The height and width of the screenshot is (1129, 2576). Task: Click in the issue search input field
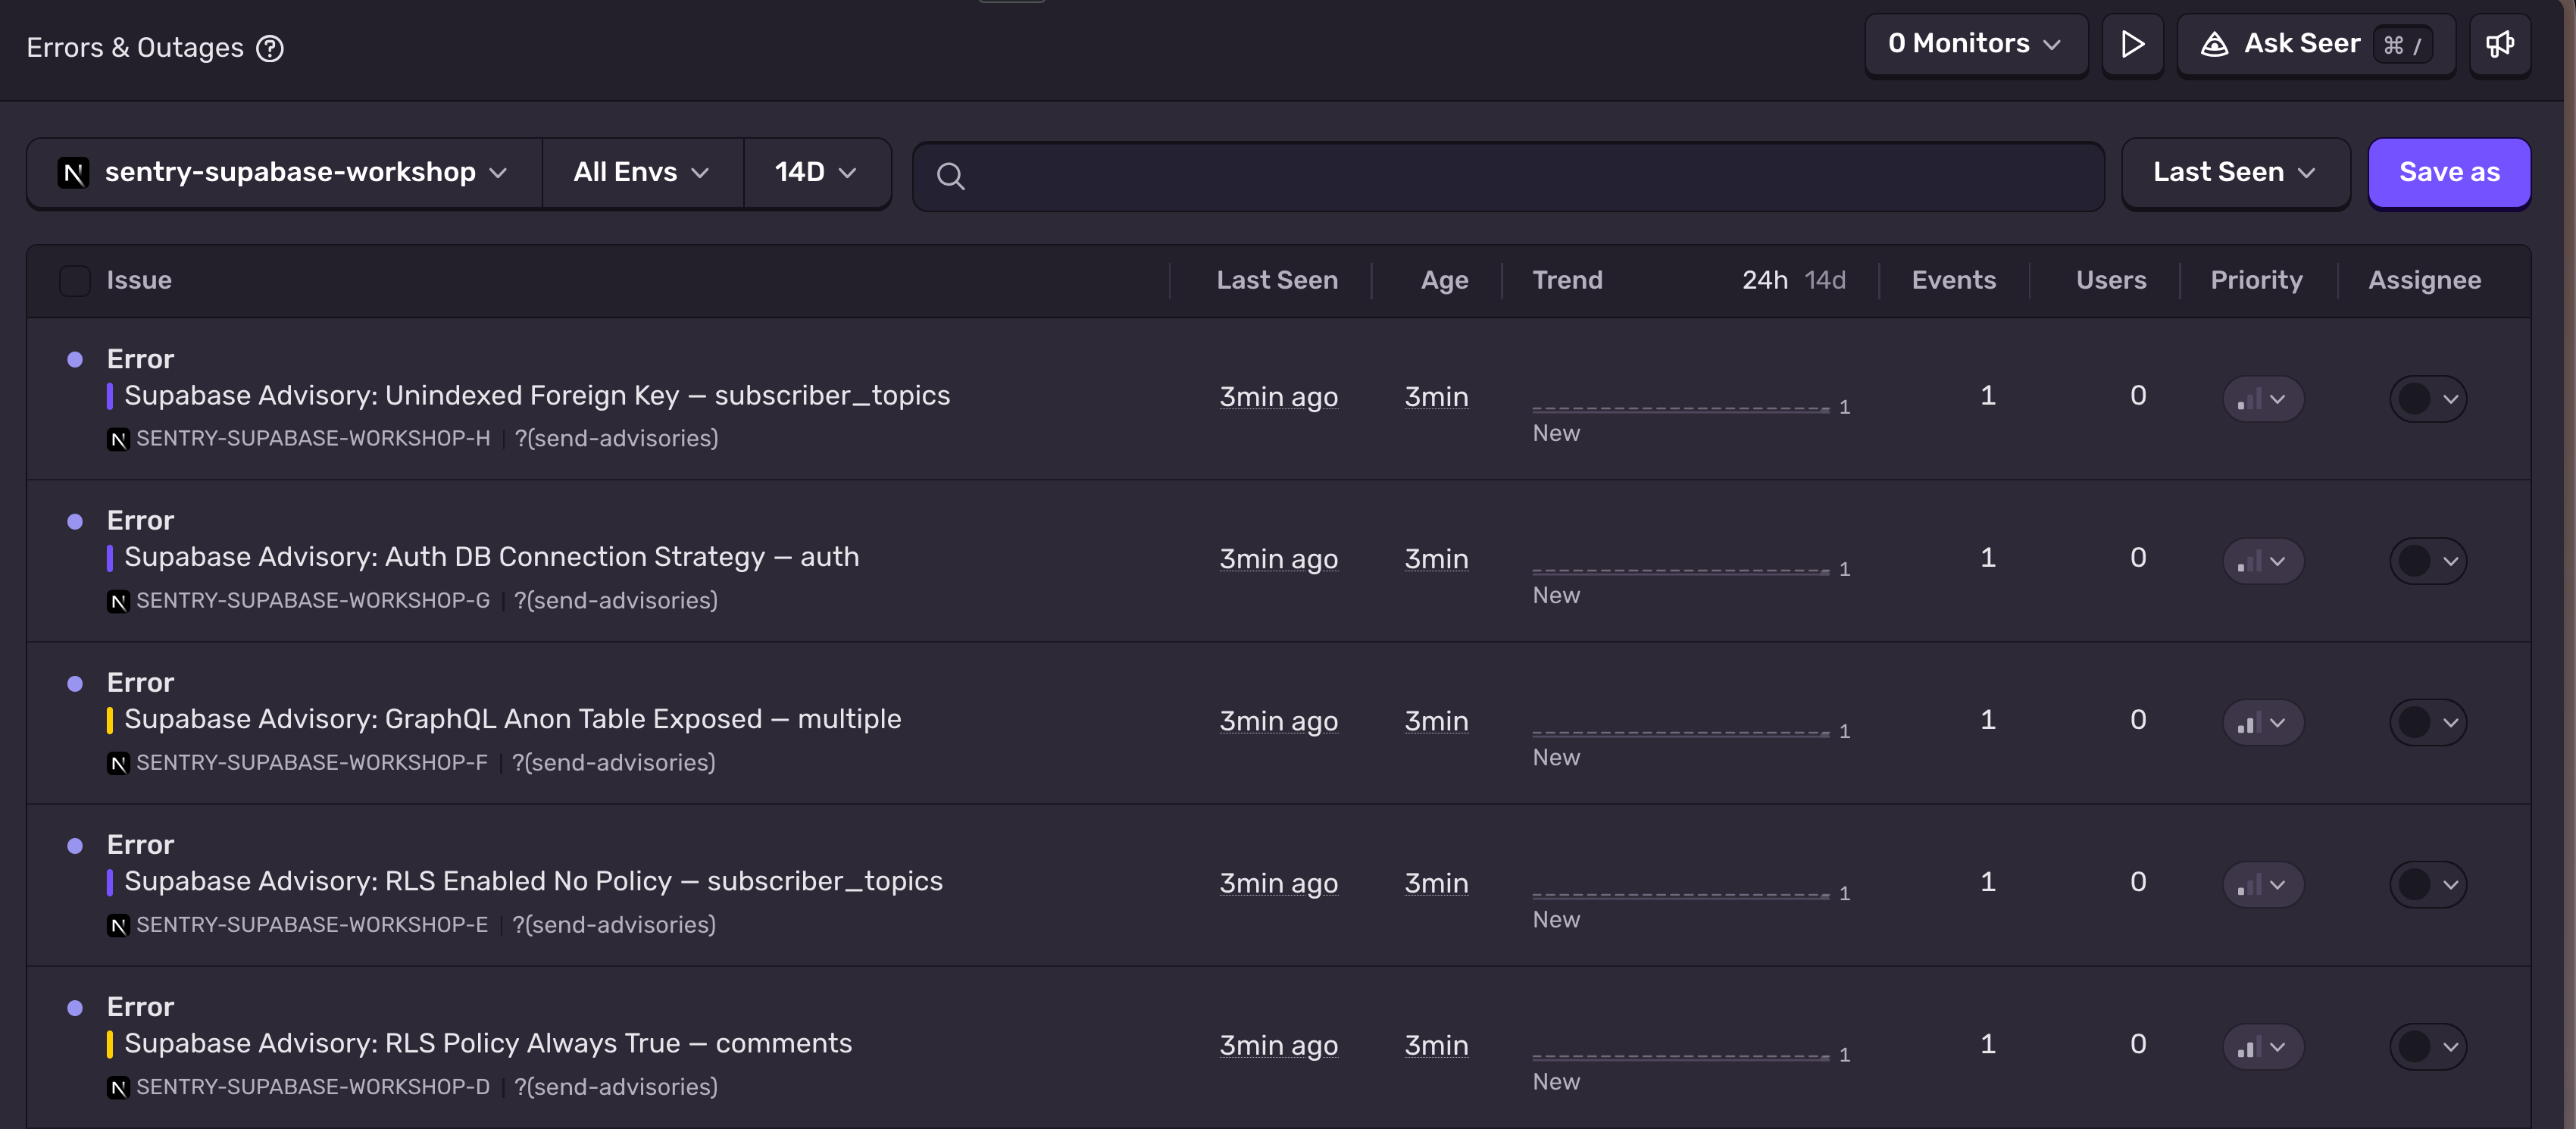(x=1508, y=177)
